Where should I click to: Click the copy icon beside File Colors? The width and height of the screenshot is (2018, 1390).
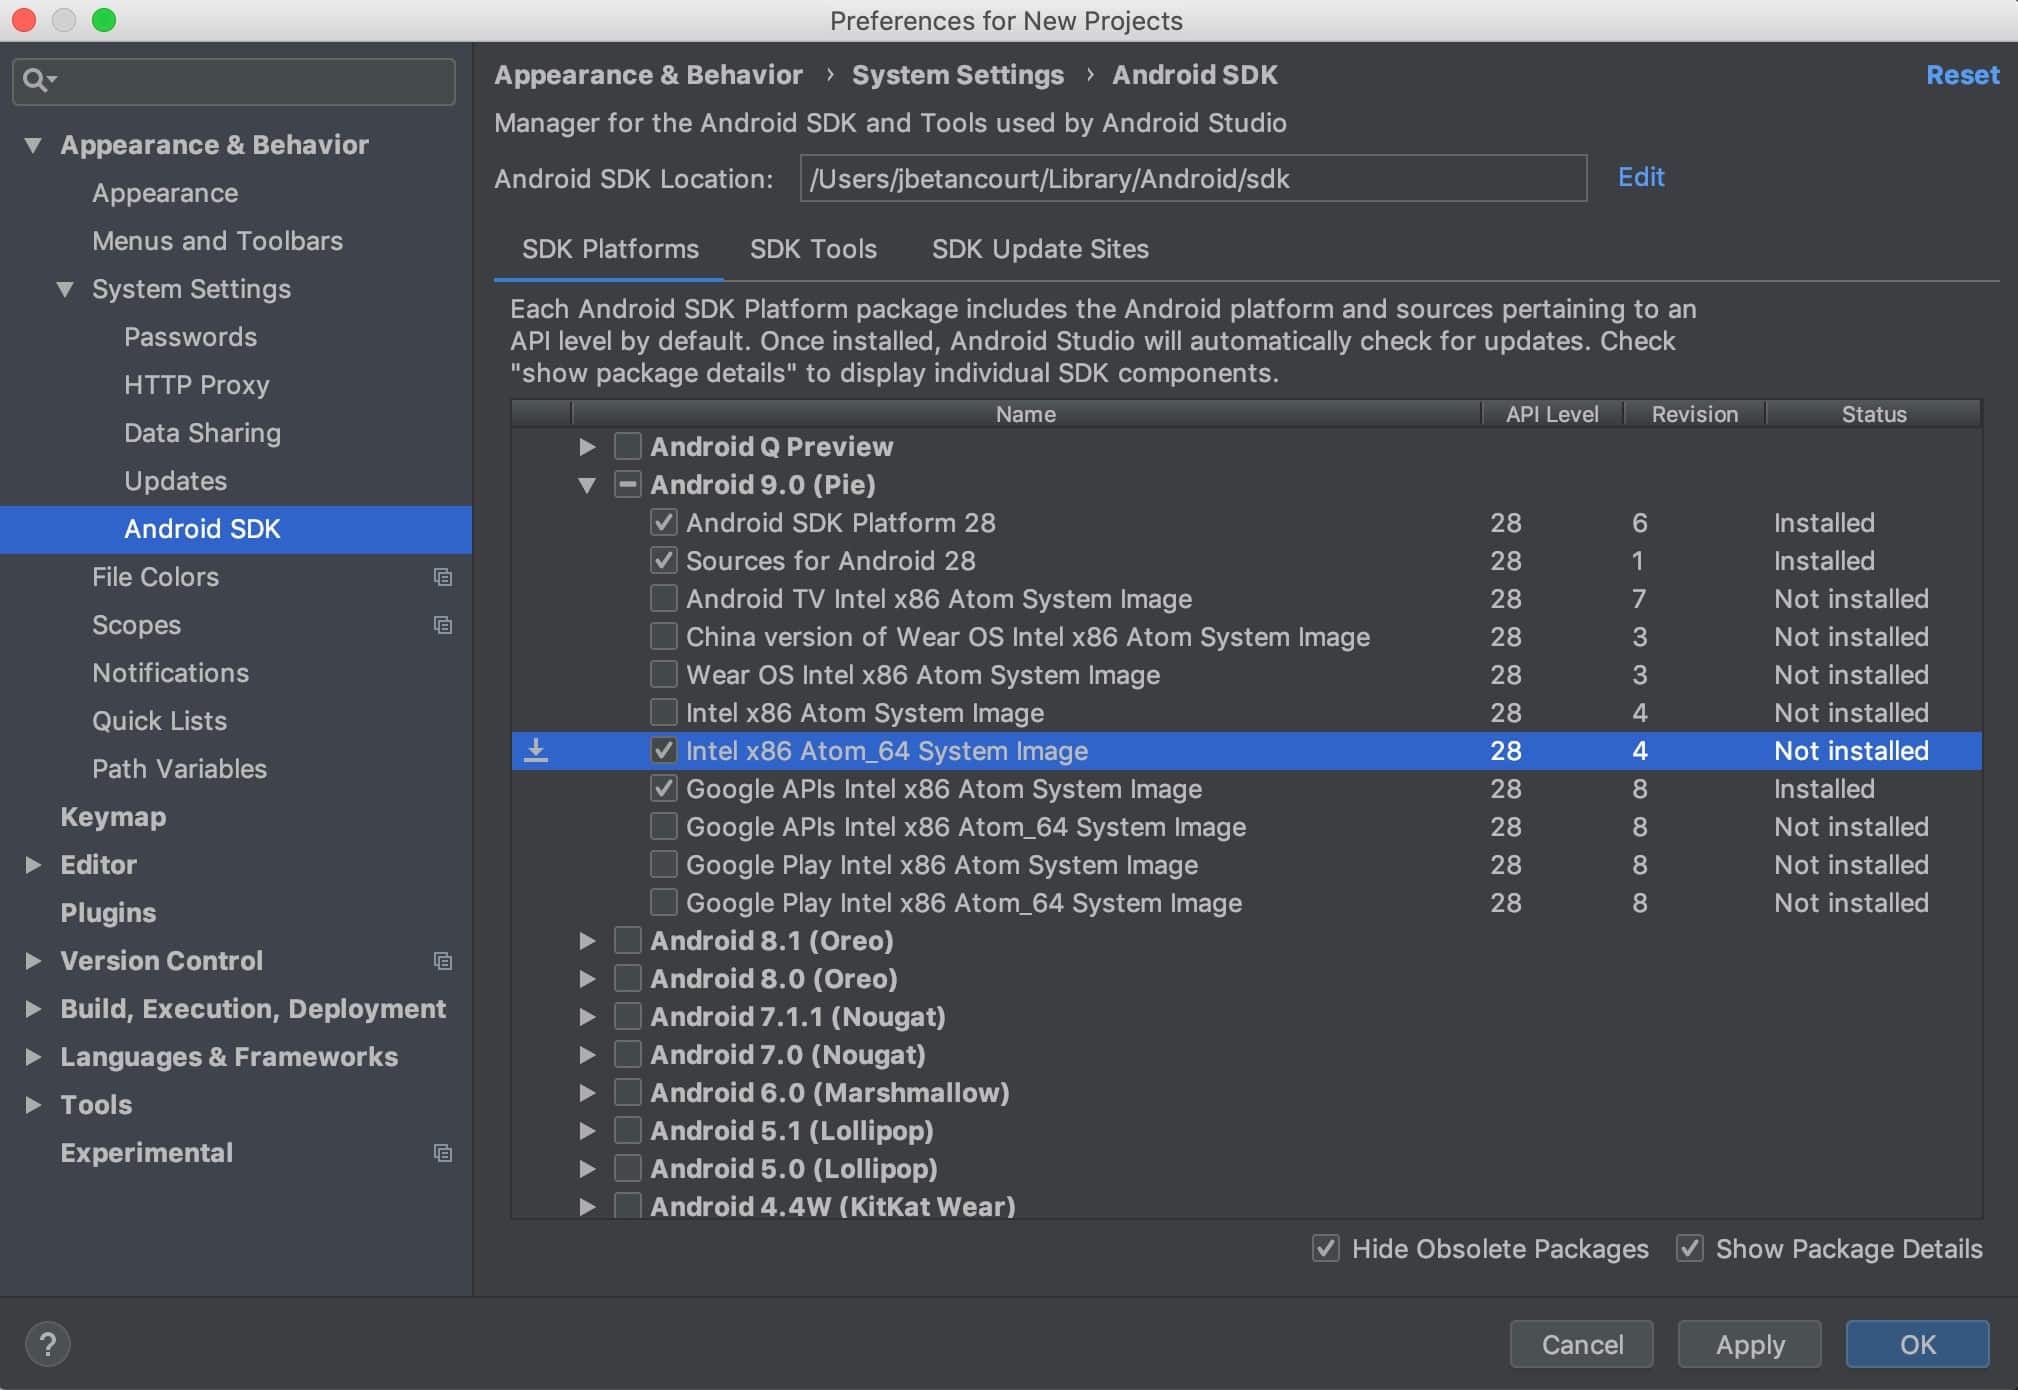click(443, 577)
